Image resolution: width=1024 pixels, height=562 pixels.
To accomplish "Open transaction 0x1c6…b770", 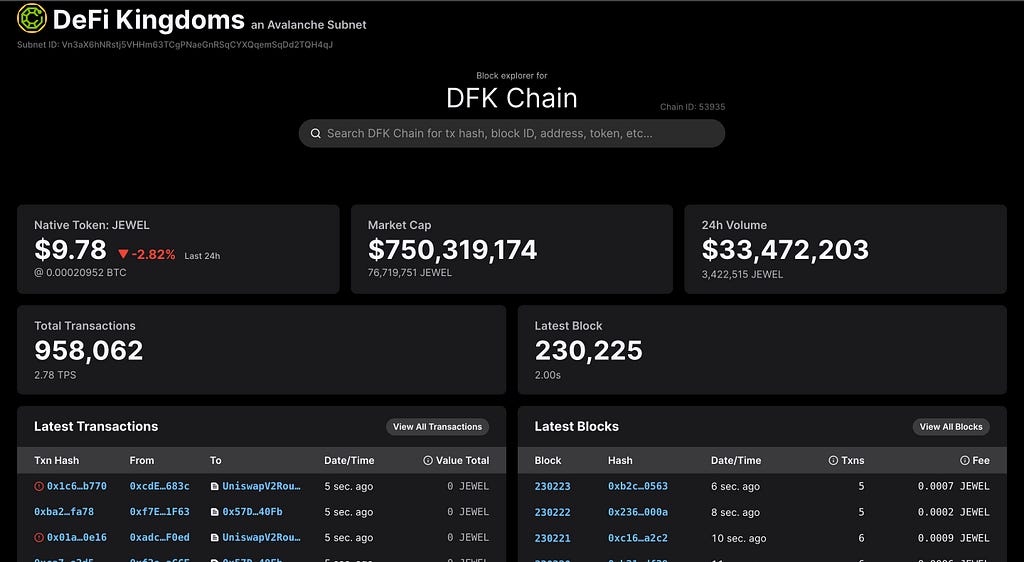I will coord(76,486).
